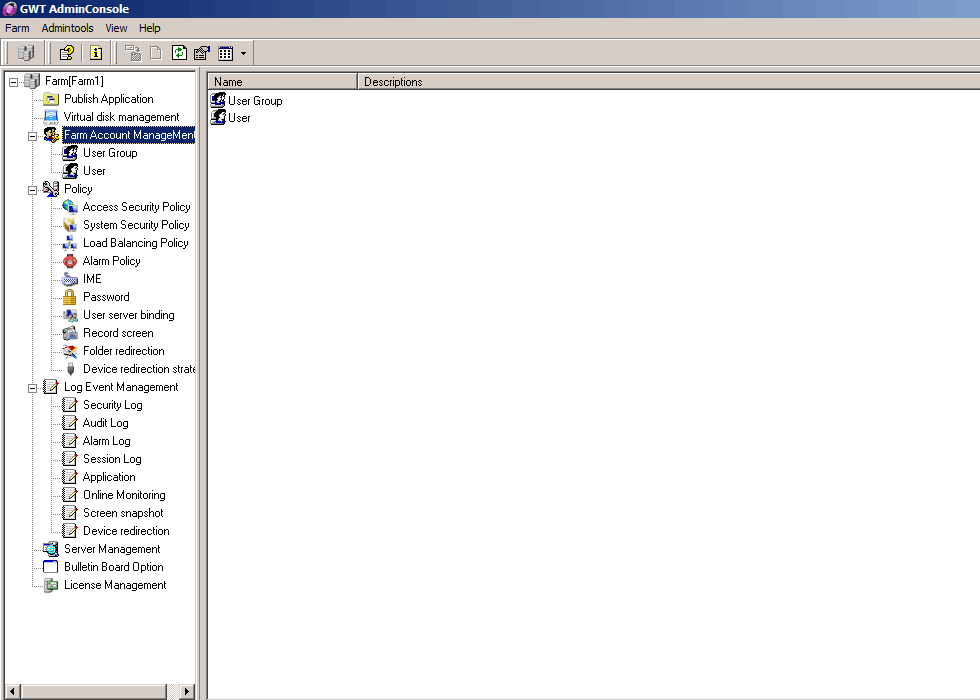Click the properties icon in toolbar
The height and width of the screenshot is (700, 980).
click(201, 53)
